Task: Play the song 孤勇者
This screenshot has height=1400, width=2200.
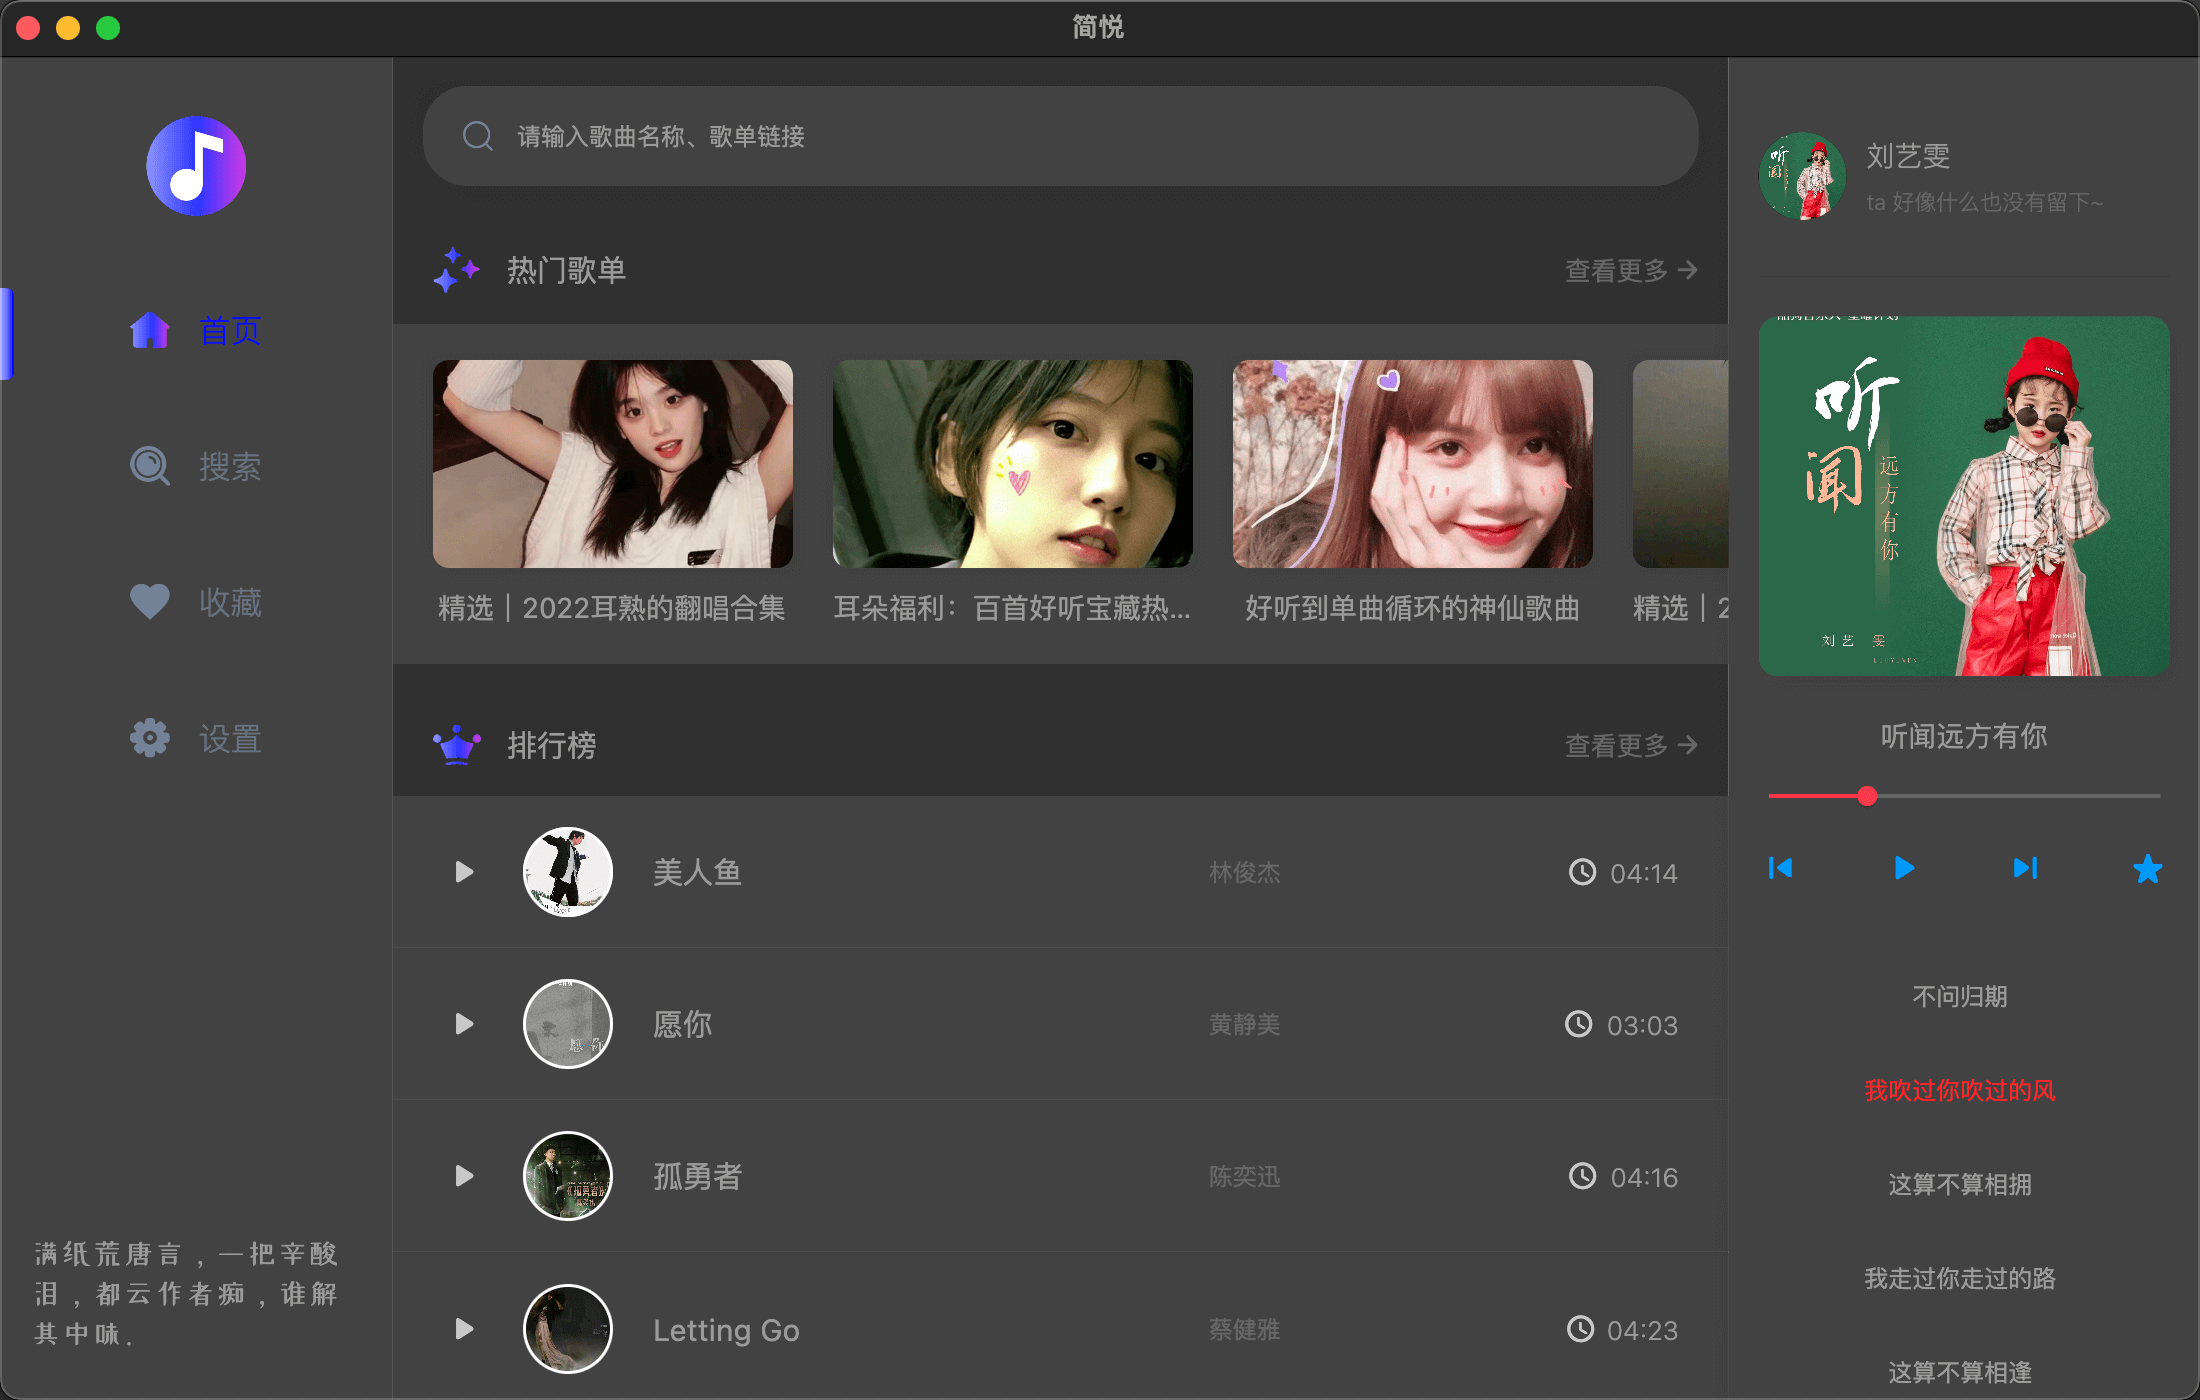Action: 464,1176
